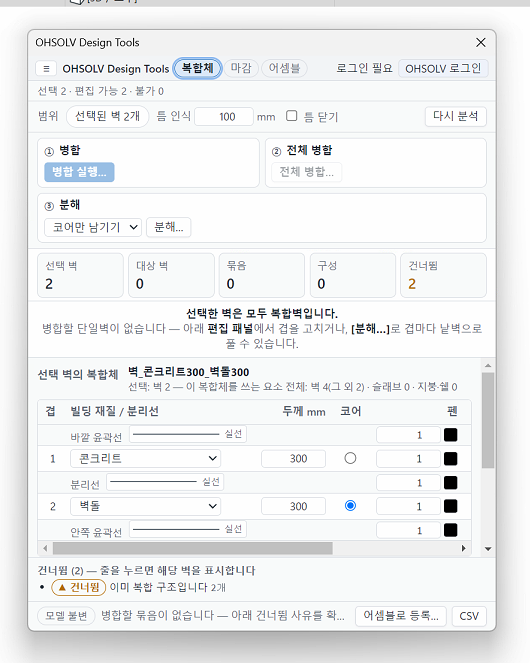Screen dimensions: 530x663
Task: Click the vertical scrollbar thumb
Action: pyautogui.click(x=488, y=420)
